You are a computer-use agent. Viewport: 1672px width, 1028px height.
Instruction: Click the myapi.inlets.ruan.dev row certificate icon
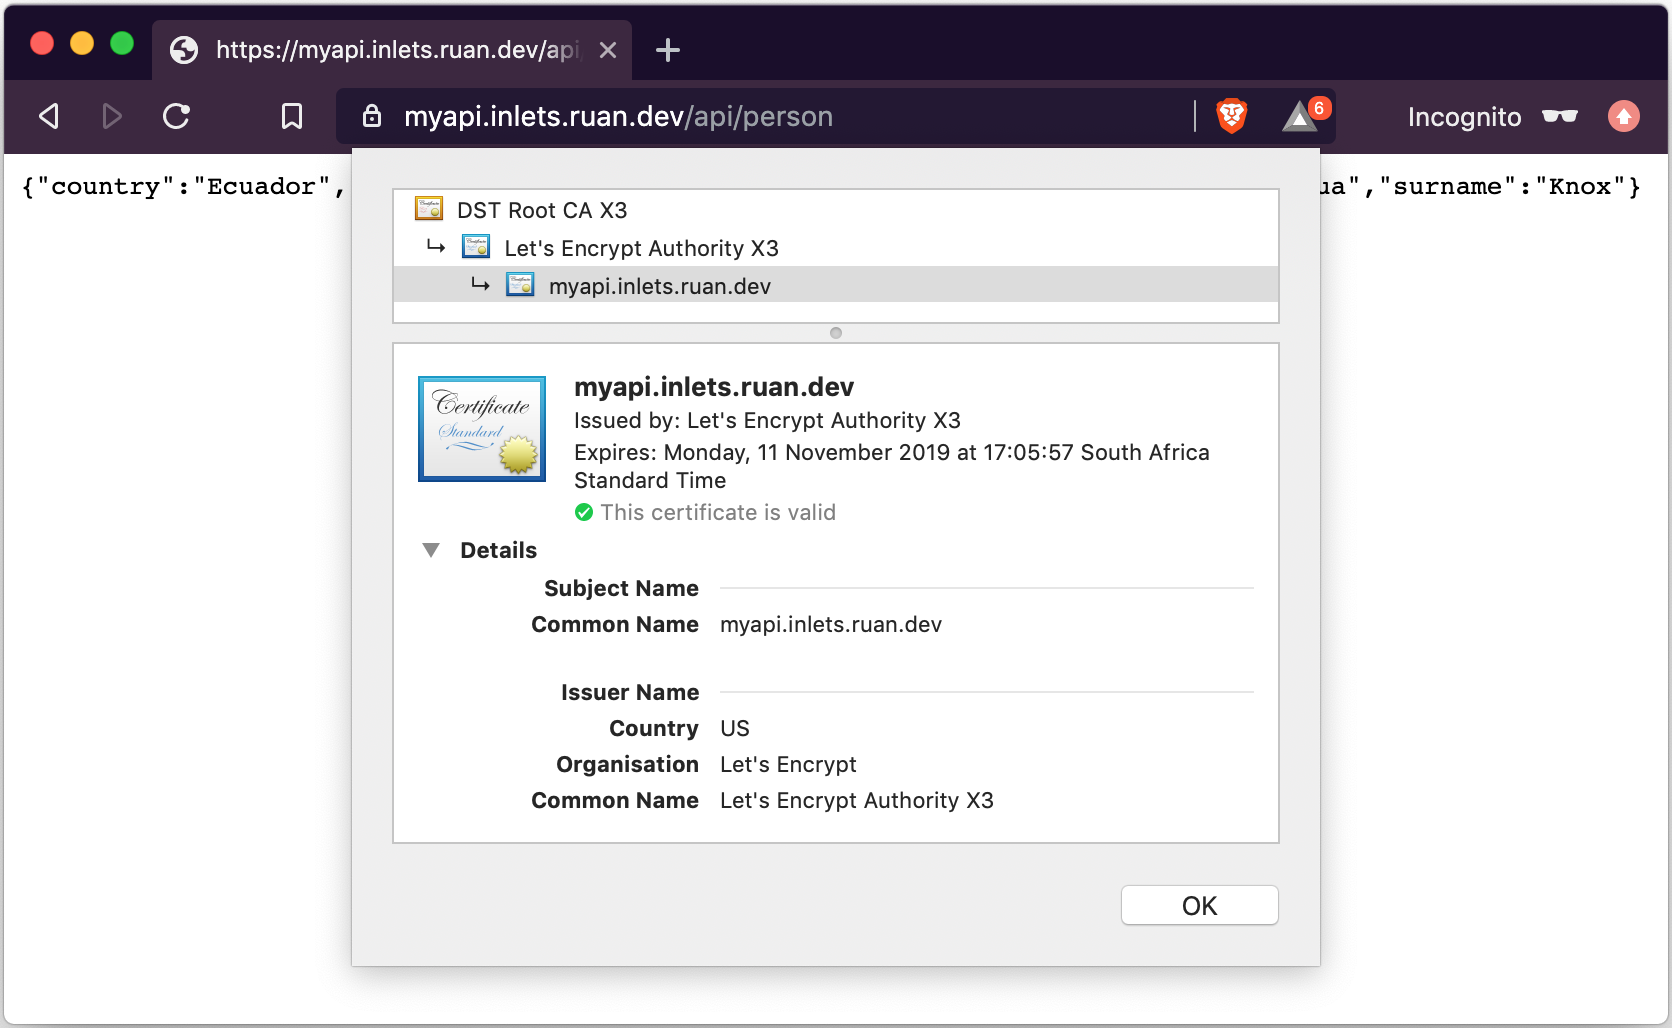520,284
